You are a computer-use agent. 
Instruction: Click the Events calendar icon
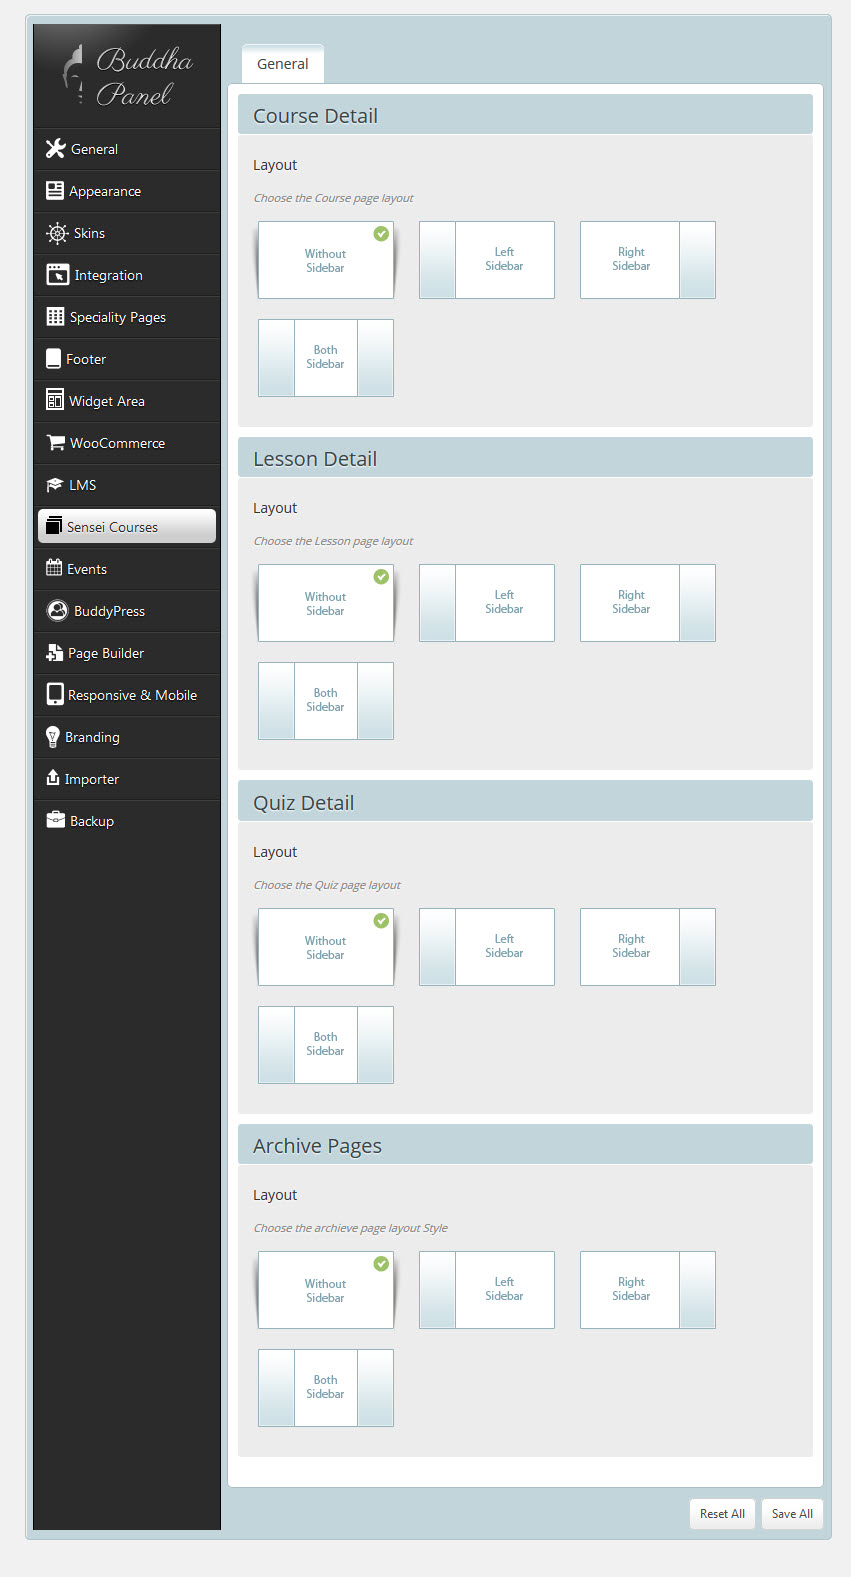54,568
